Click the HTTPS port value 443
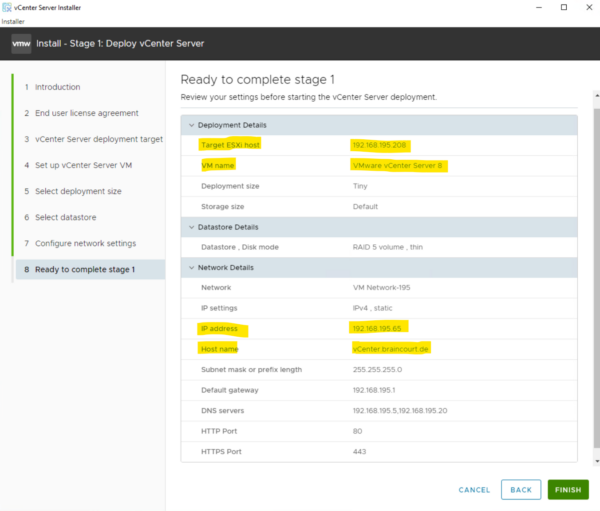 tap(359, 452)
